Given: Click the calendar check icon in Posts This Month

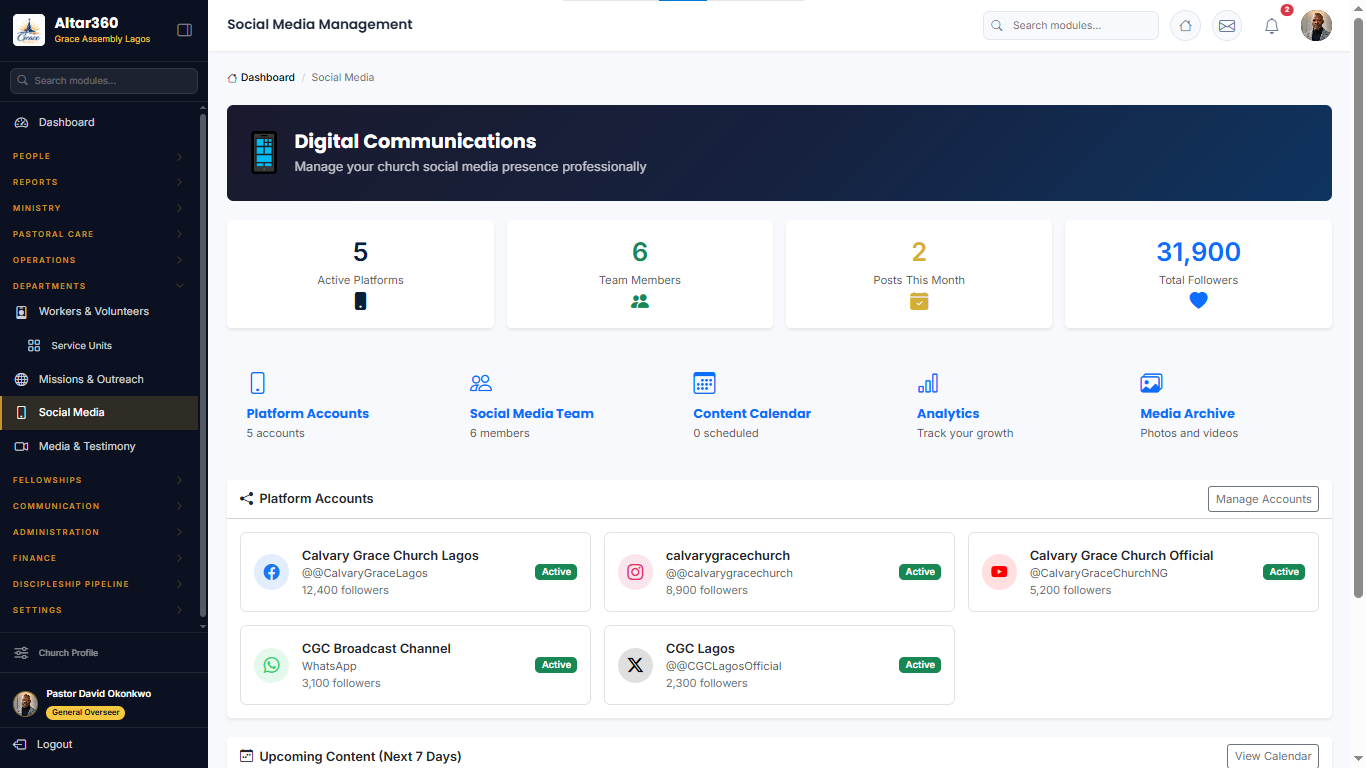Looking at the screenshot, I should (919, 301).
